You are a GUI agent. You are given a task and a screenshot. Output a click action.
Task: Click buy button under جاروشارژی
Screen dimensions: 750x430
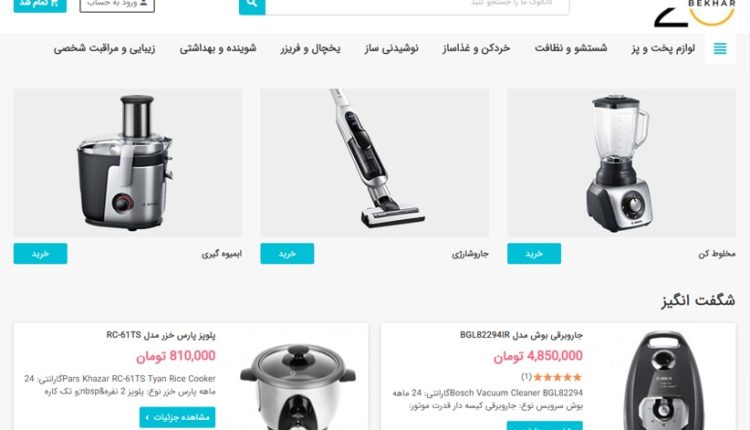(287, 254)
